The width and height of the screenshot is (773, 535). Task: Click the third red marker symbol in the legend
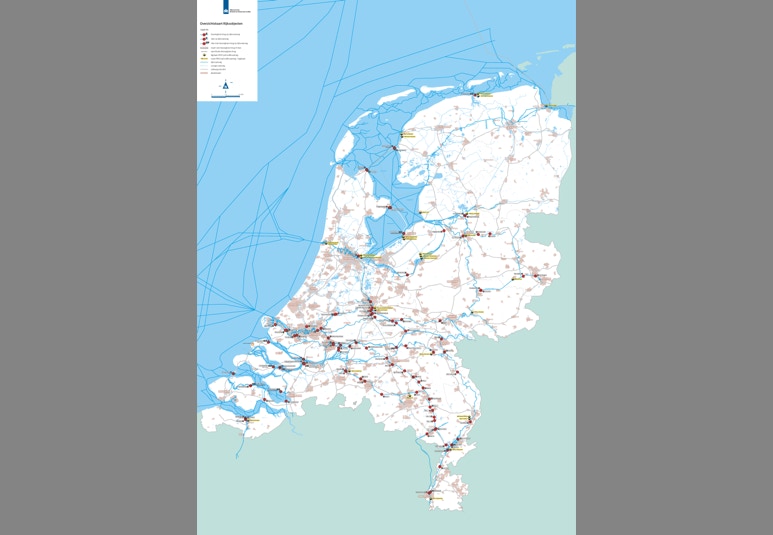[x=205, y=44]
